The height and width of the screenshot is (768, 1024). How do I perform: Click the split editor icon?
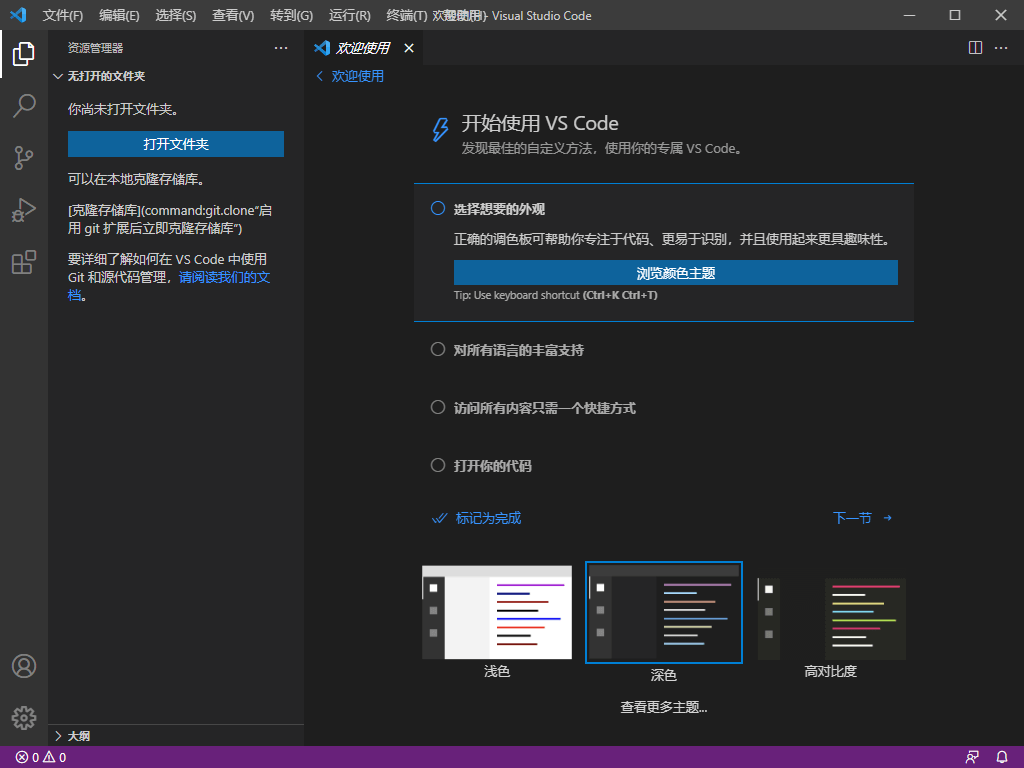click(x=975, y=48)
